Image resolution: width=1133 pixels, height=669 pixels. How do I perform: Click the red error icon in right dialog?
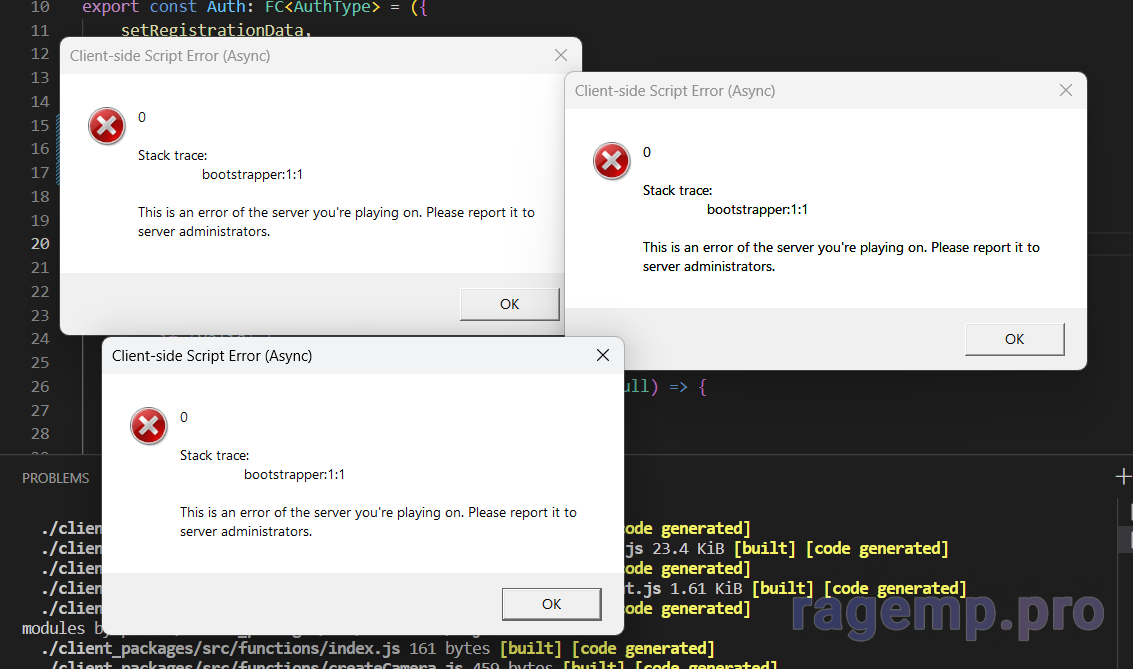point(612,161)
